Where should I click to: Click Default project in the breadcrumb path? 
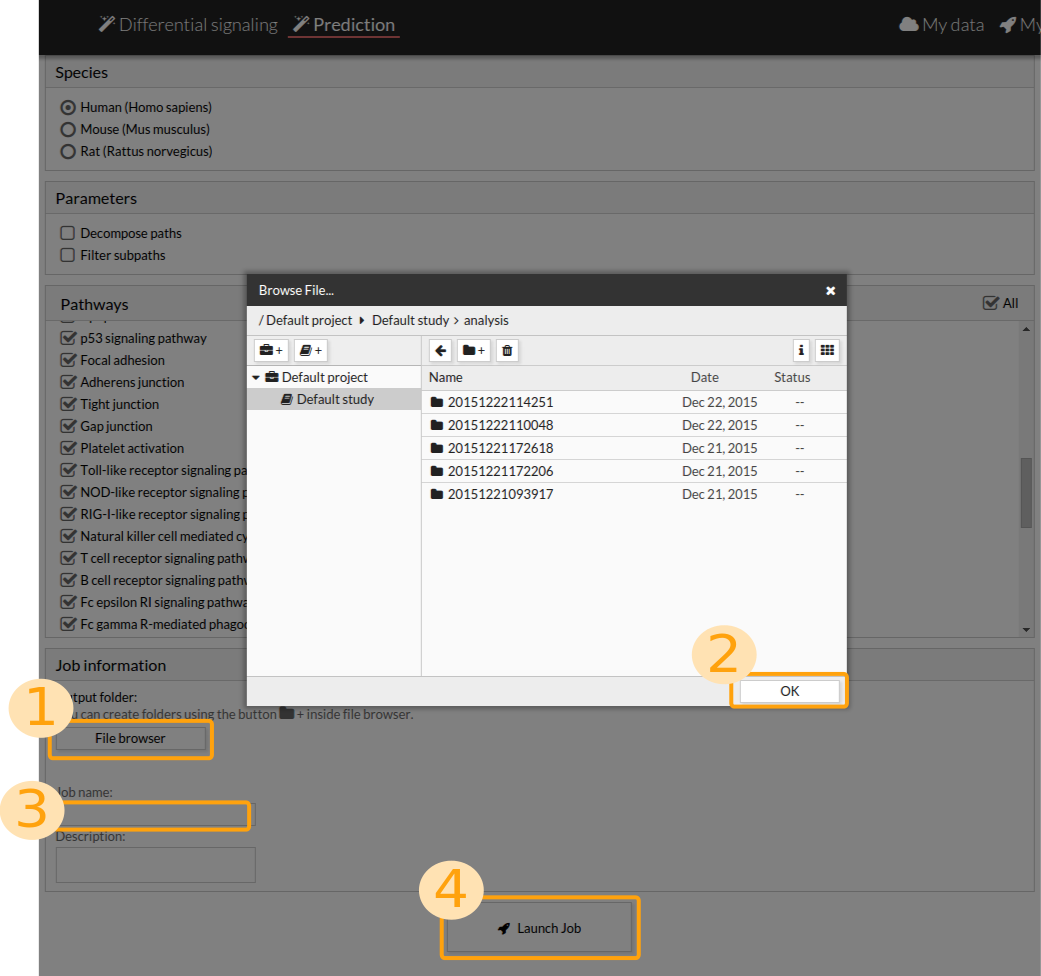click(x=309, y=320)
